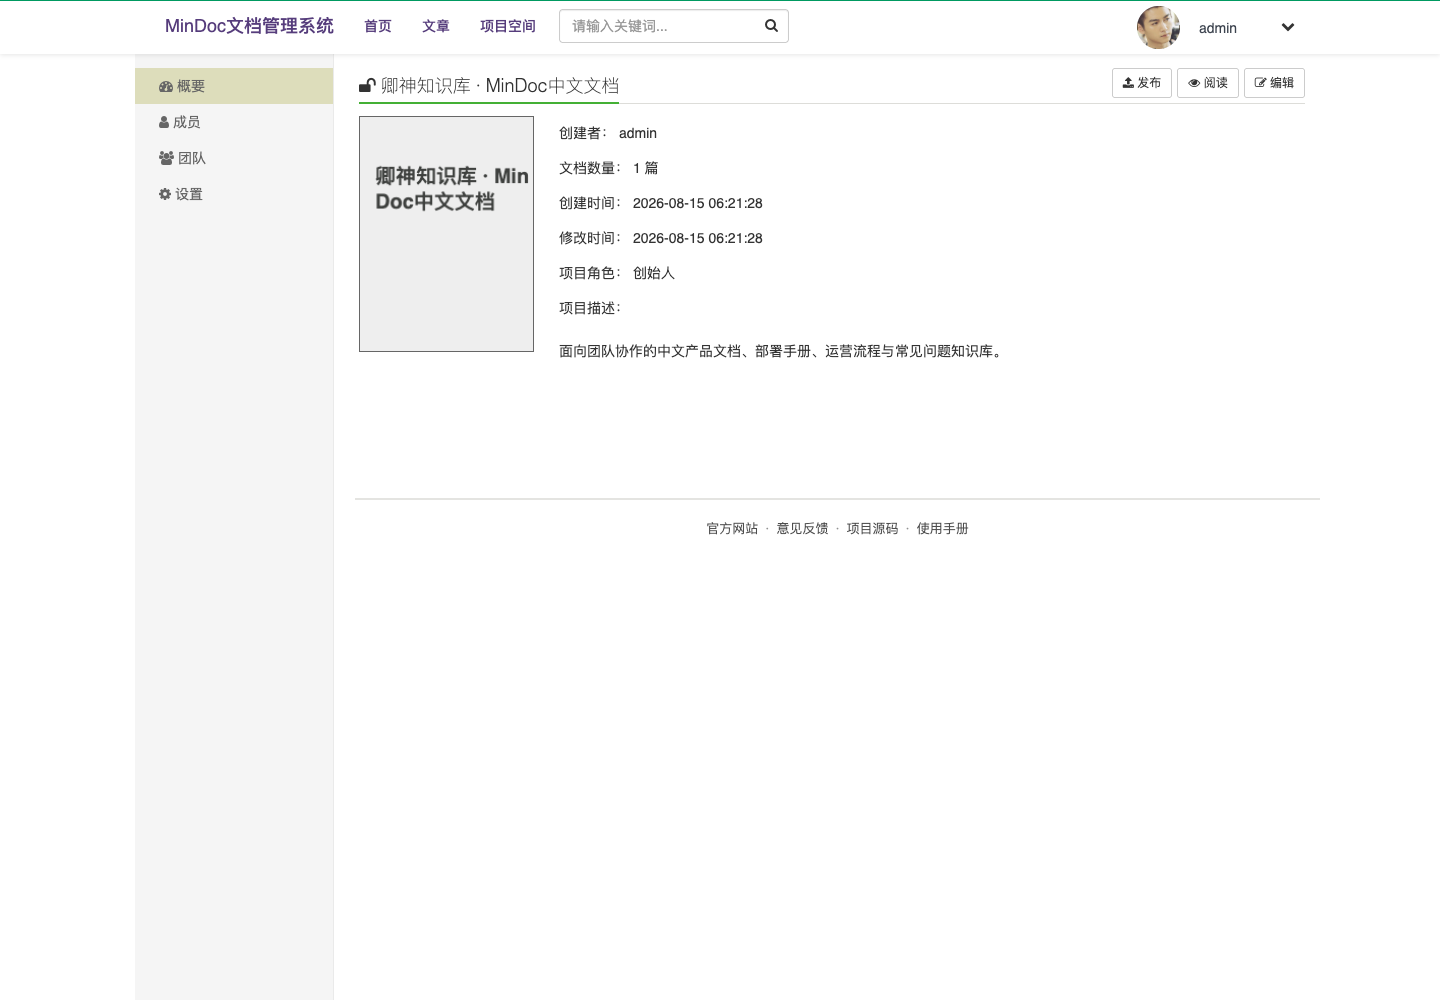Screen dimensions: 1440x1000
Task: Click the project description paragraph text
Action: (x=783, y=351)
